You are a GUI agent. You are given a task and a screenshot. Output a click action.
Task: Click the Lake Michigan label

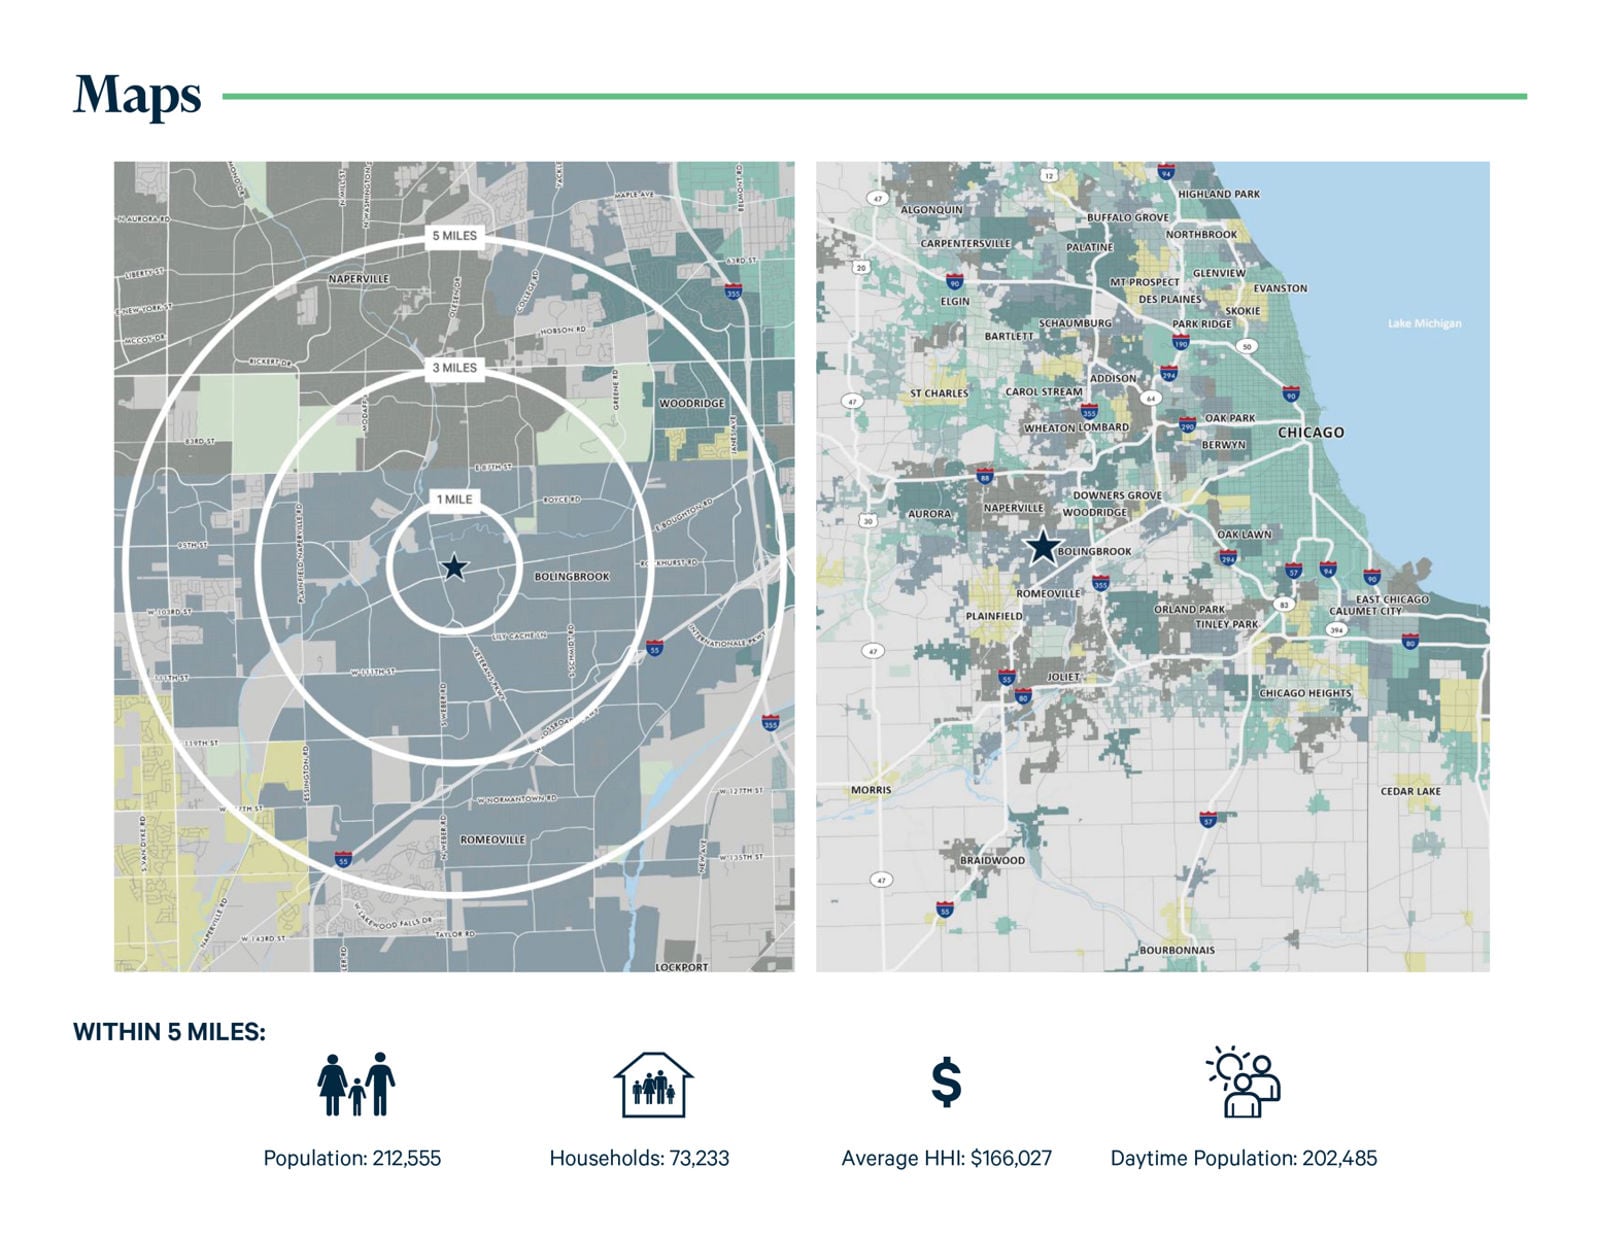1424,323
